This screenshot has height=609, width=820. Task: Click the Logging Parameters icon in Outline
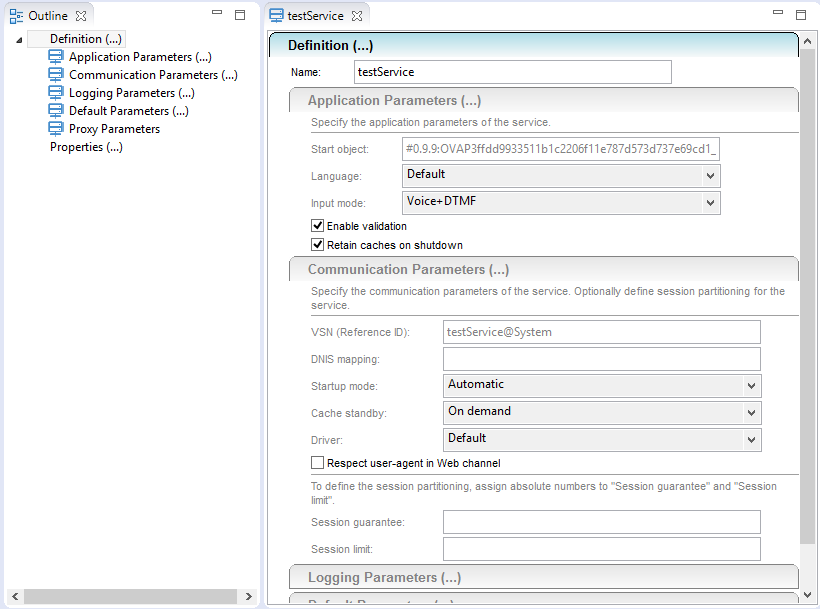coord(55,92)
